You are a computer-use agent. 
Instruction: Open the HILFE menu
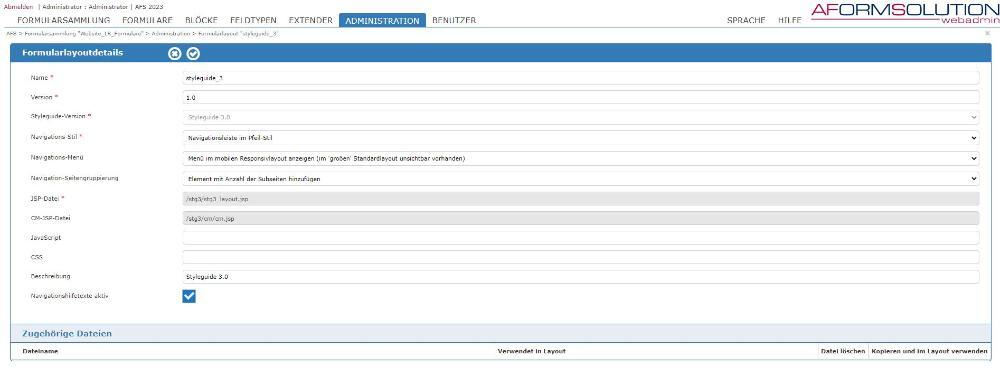790,20
